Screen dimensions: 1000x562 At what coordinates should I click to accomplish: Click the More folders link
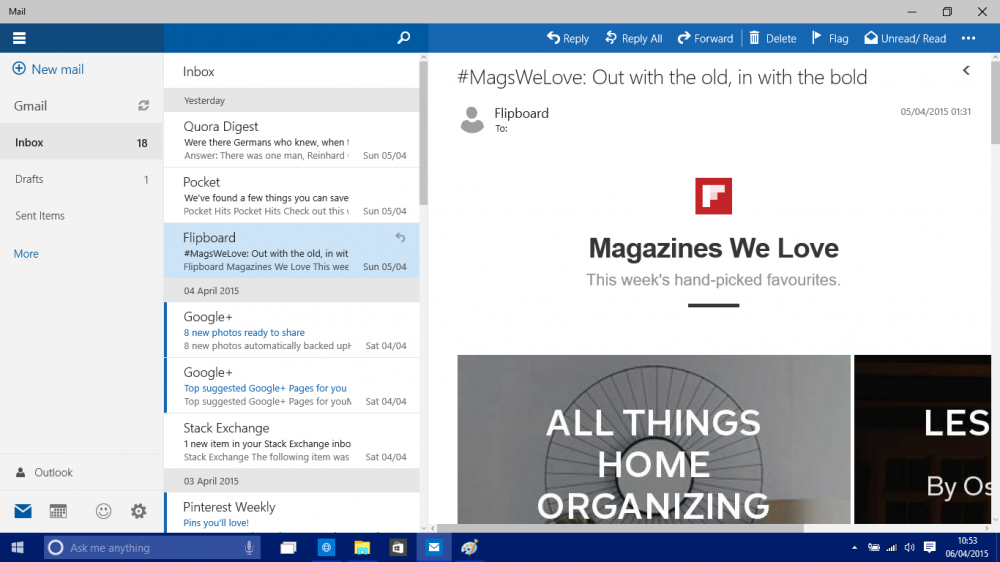coord(26,254)
